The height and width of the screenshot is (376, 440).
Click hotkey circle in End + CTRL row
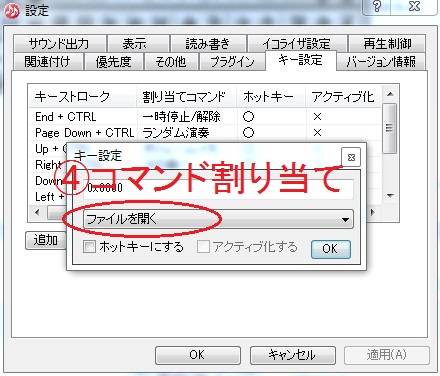[248, 117]
